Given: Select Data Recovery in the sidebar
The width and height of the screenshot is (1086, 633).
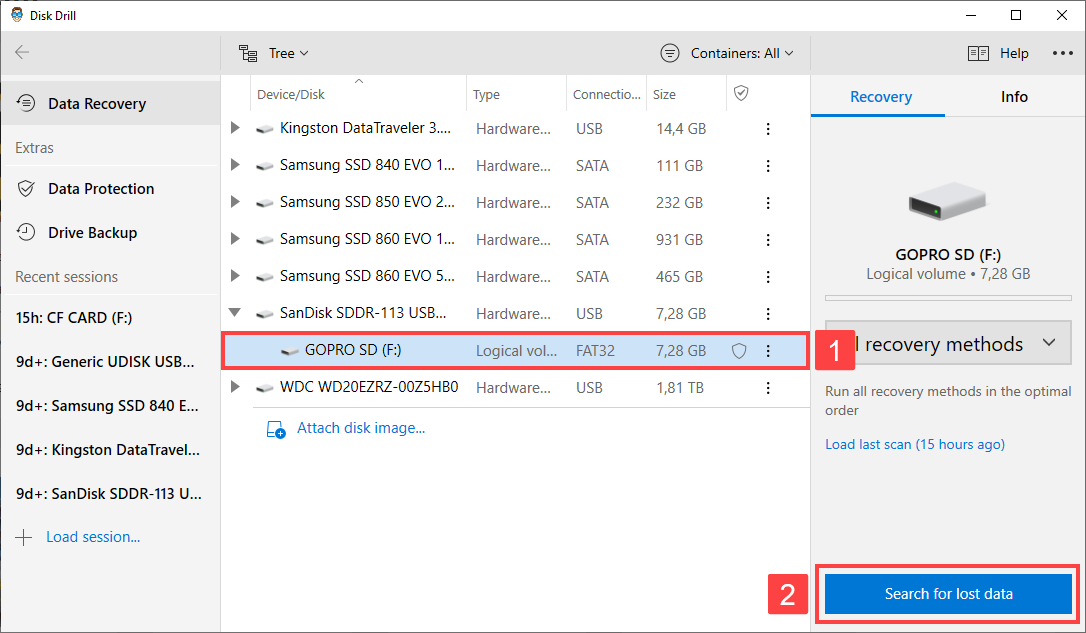Looking at the screenshot, I should [110, 103].
